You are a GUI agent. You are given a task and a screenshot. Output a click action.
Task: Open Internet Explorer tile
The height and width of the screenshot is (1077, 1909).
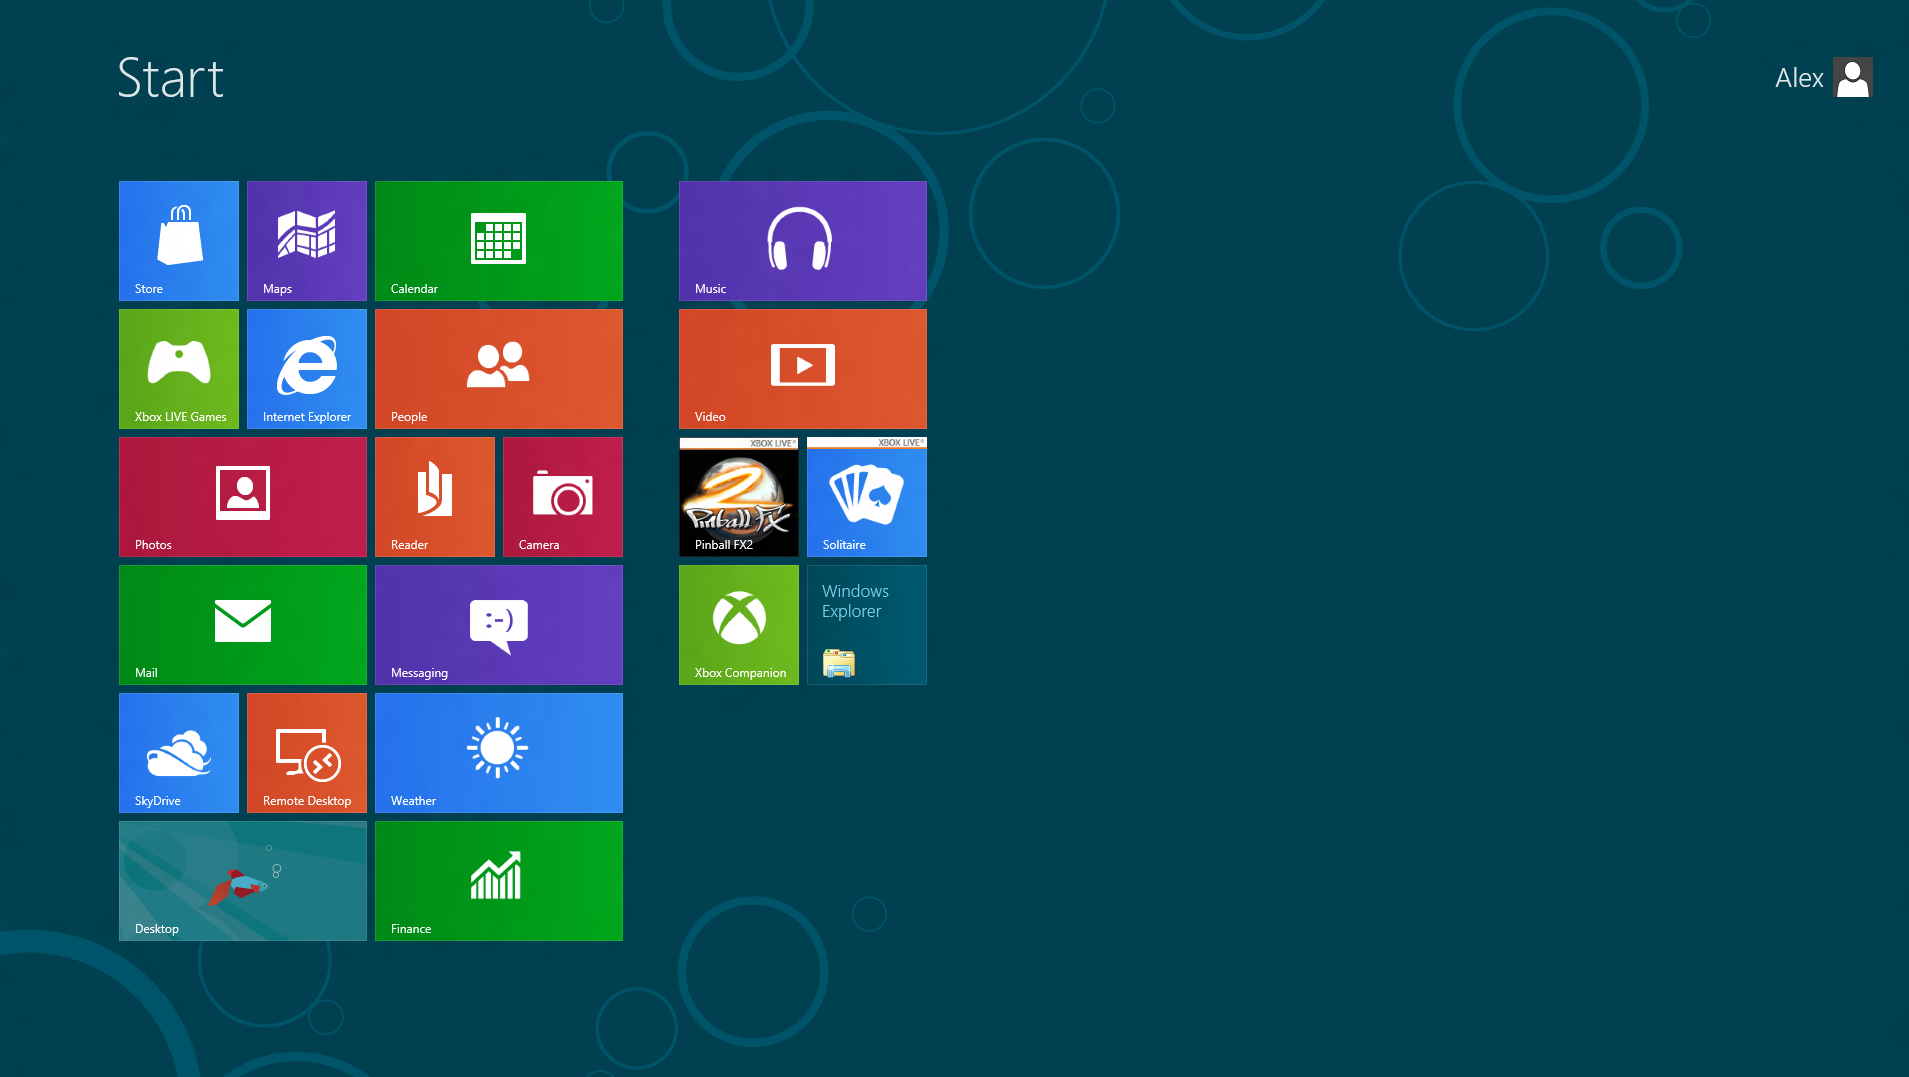pyautogui.click(x=307, y=369)
